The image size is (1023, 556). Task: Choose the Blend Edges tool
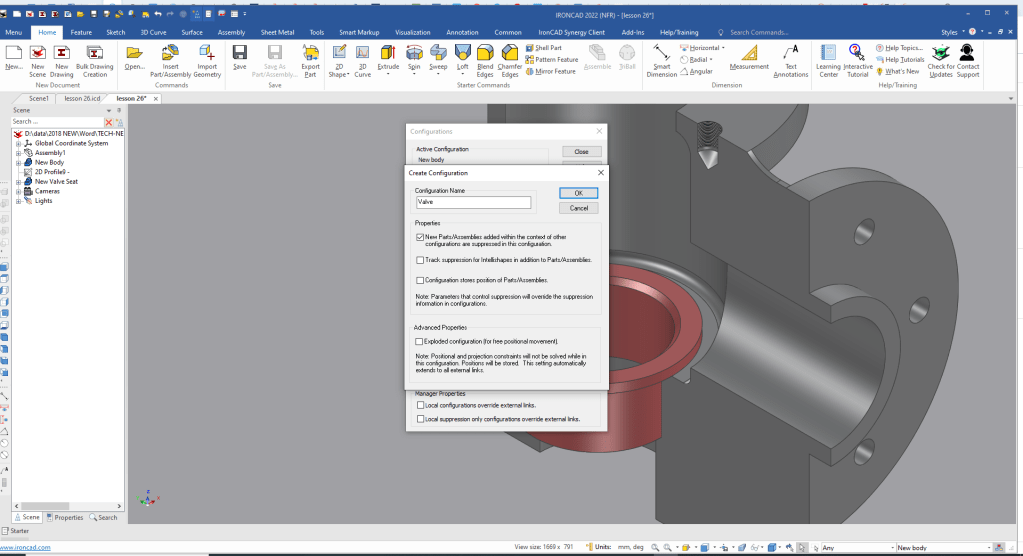[485, 53]
